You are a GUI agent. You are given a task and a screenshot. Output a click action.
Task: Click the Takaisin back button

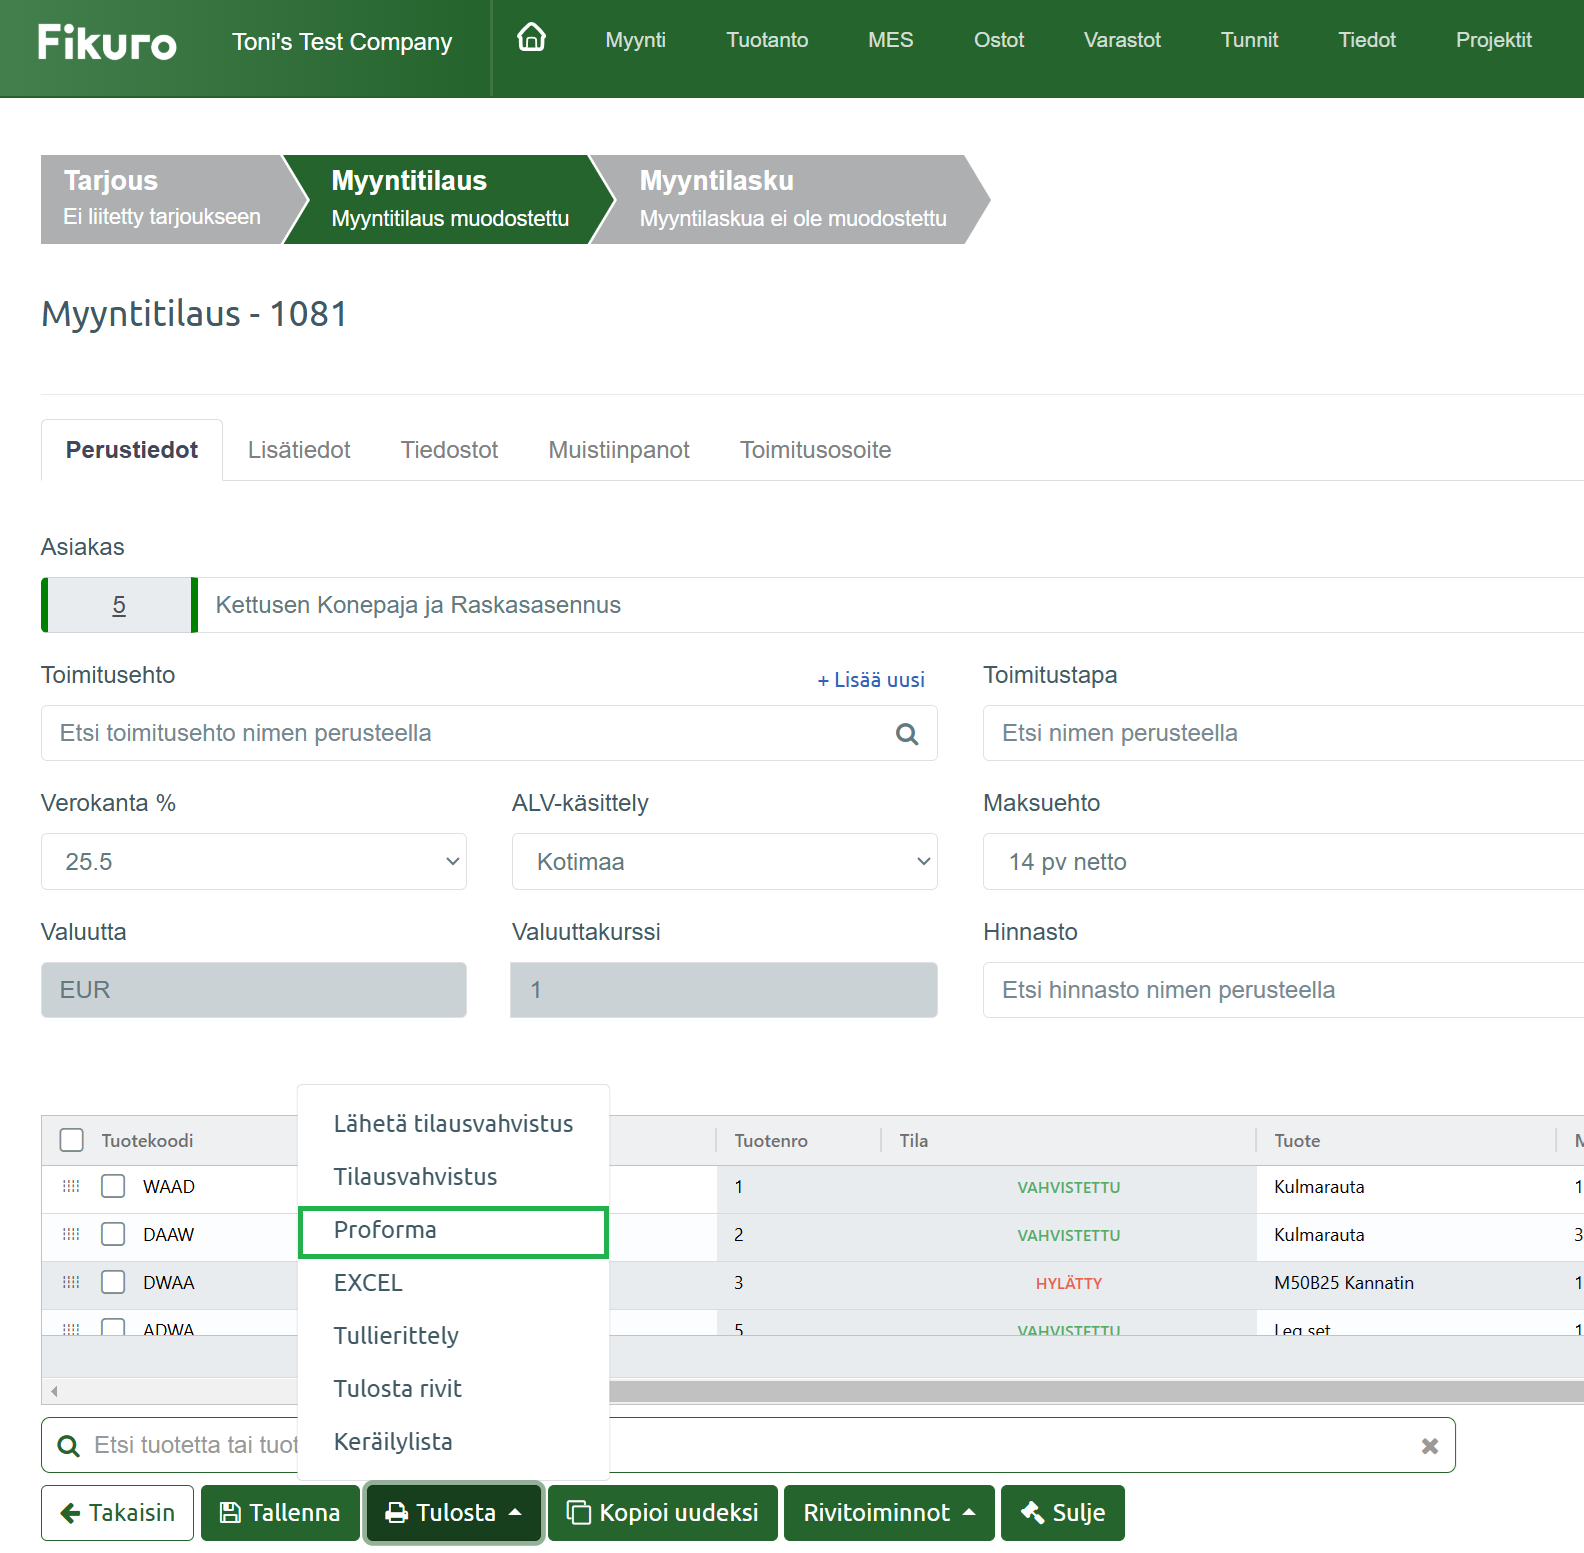tap(117, 1513)
